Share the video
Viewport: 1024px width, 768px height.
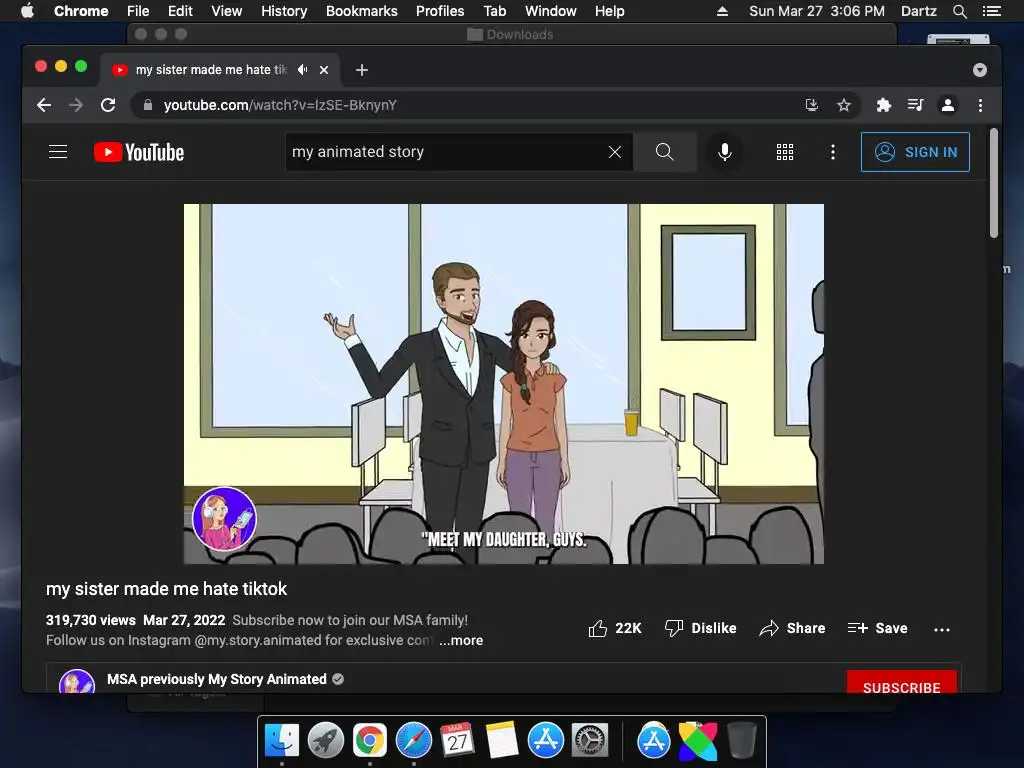[793, 628]
